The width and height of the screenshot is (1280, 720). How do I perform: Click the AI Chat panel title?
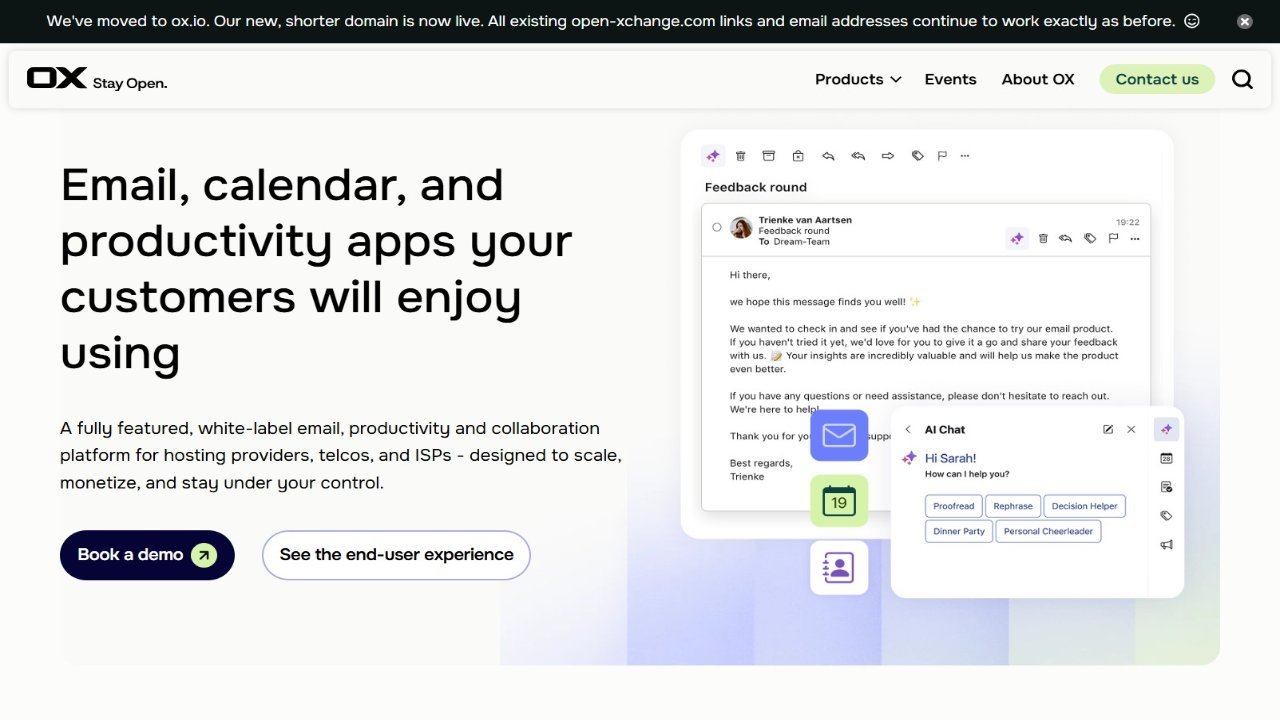(945, 430)
